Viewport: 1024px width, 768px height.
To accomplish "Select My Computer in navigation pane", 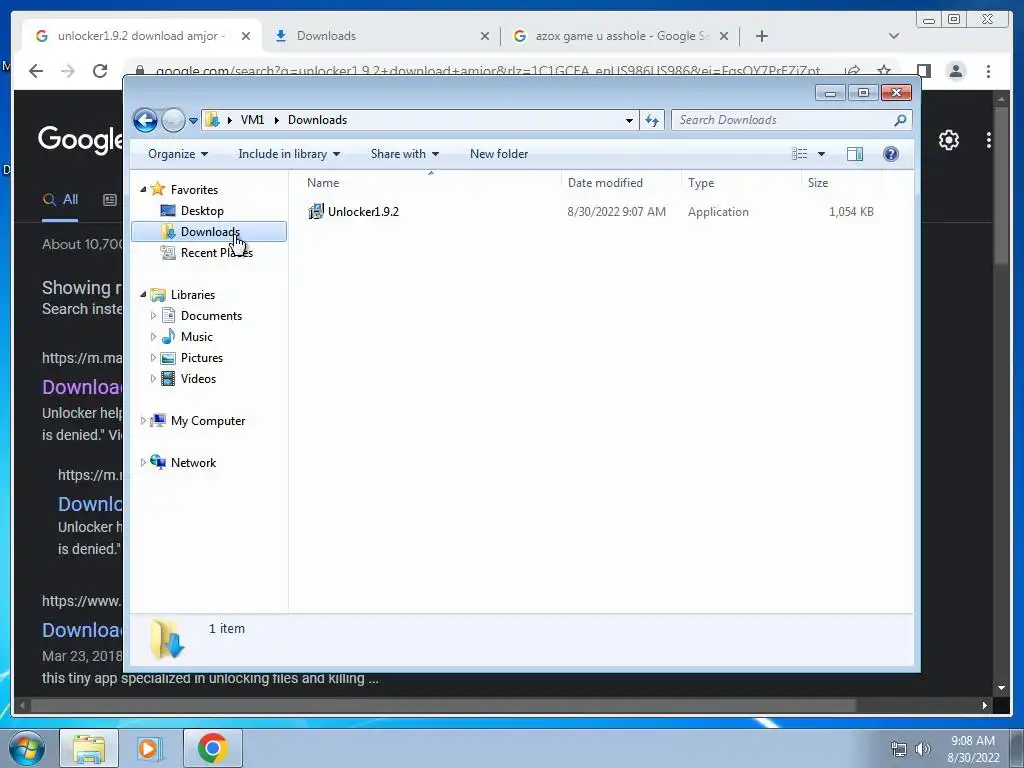I will [x=208, y=421].
